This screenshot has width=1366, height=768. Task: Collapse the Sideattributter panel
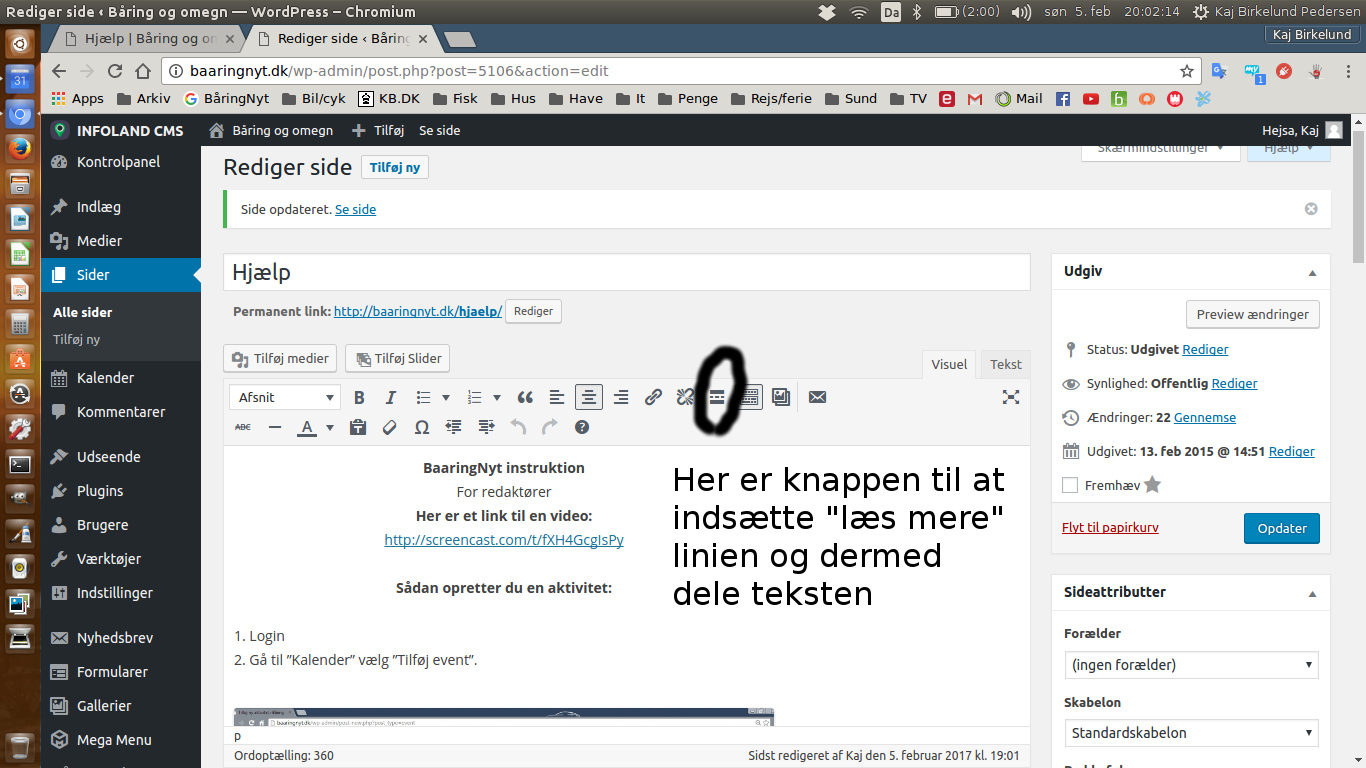pyautogui.click(x=1312, y=593)
